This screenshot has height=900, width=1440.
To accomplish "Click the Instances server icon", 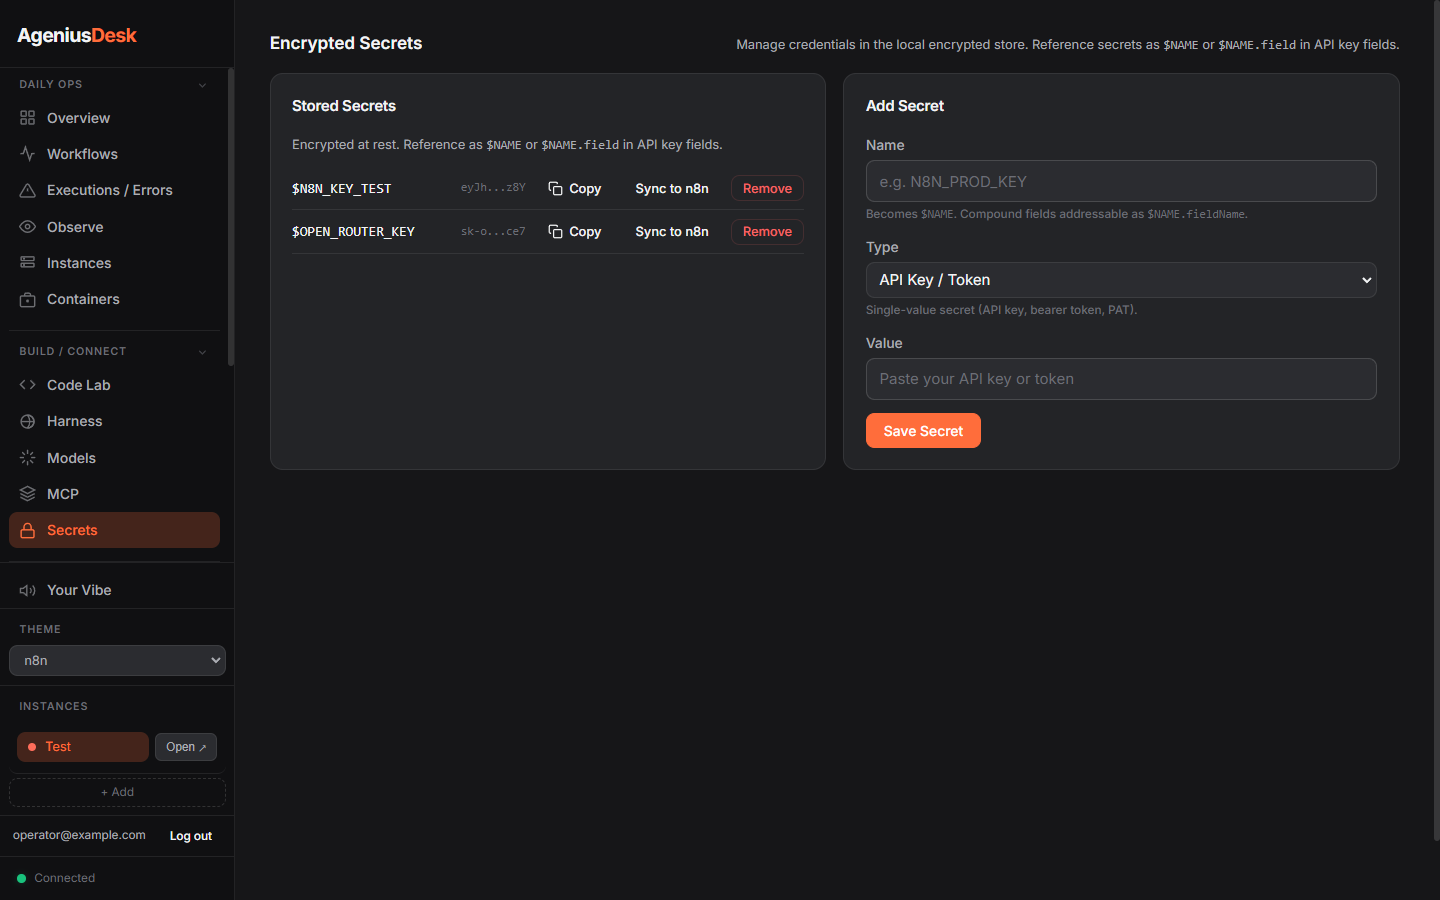I will [27, 263].
